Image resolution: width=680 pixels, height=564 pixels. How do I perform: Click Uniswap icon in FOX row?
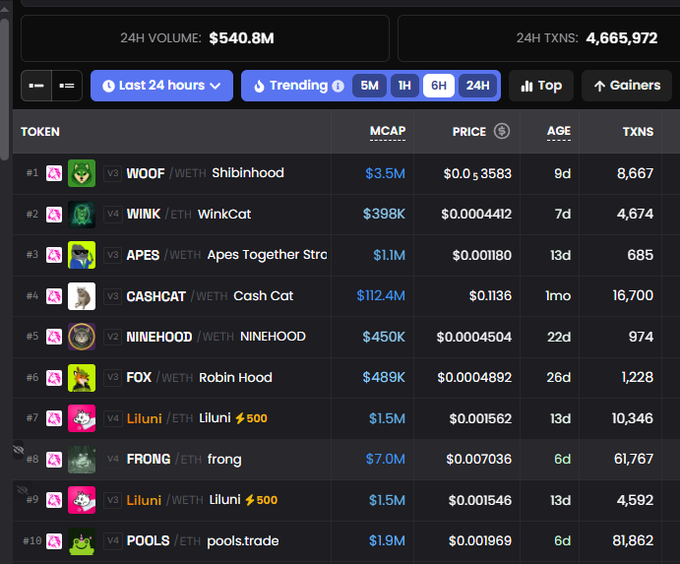coord(54,378)
